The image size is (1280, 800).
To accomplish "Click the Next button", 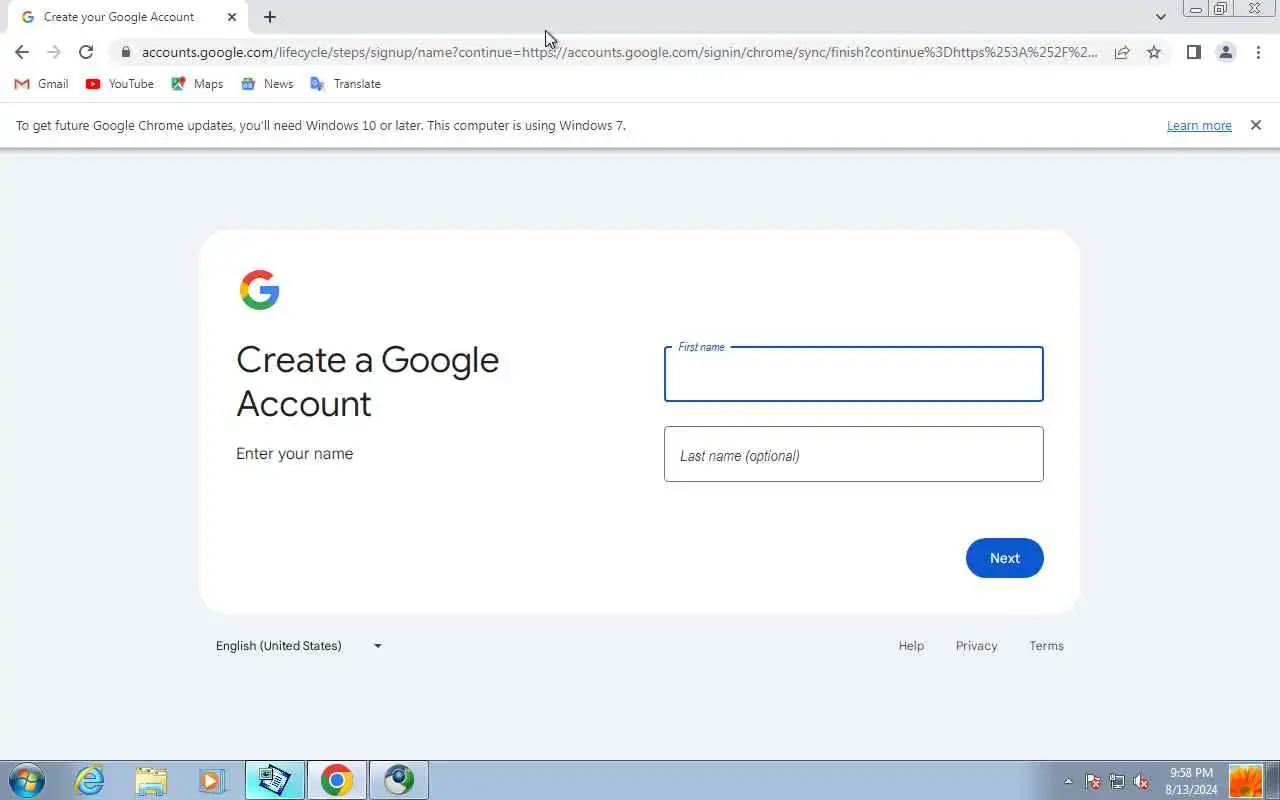I will pyautogui.click(x=1005, y=558).
